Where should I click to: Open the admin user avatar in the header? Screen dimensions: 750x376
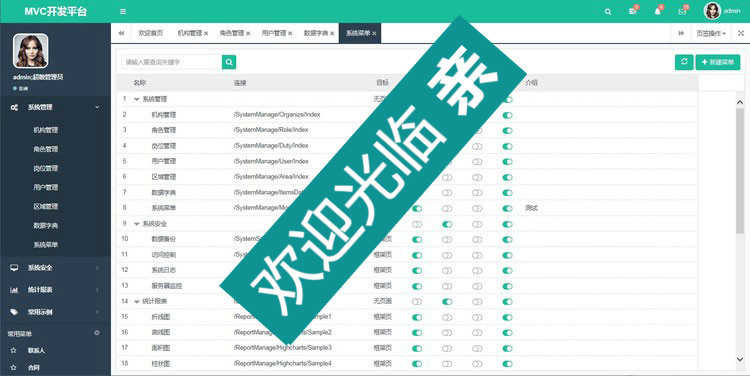click(712, 11)
